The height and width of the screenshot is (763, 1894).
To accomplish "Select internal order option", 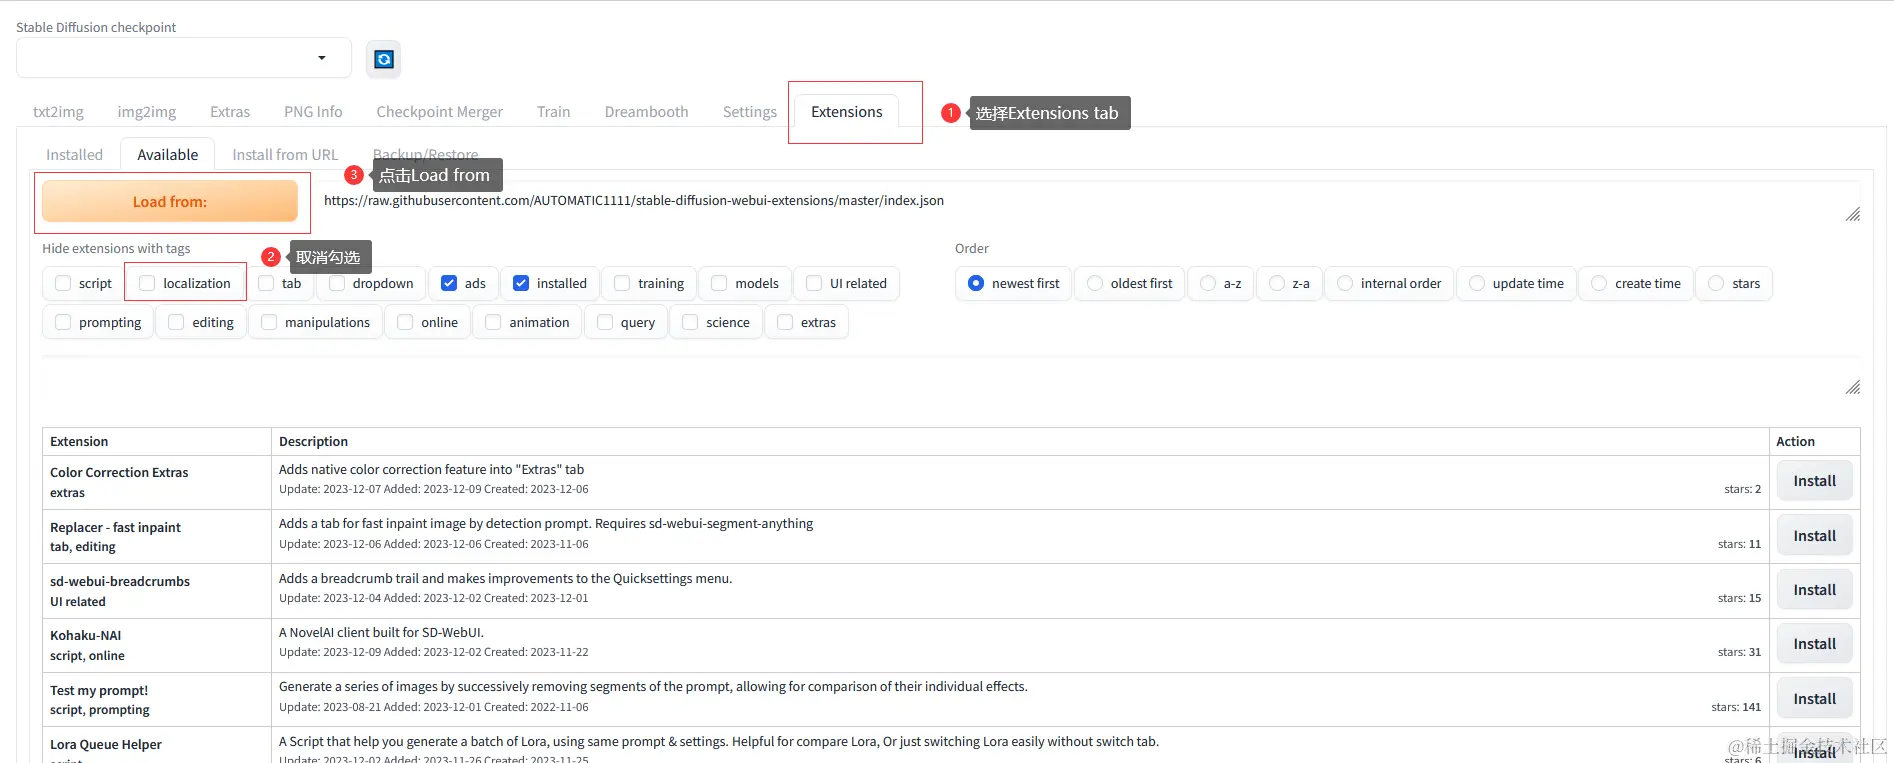I will pos(1345,284).
